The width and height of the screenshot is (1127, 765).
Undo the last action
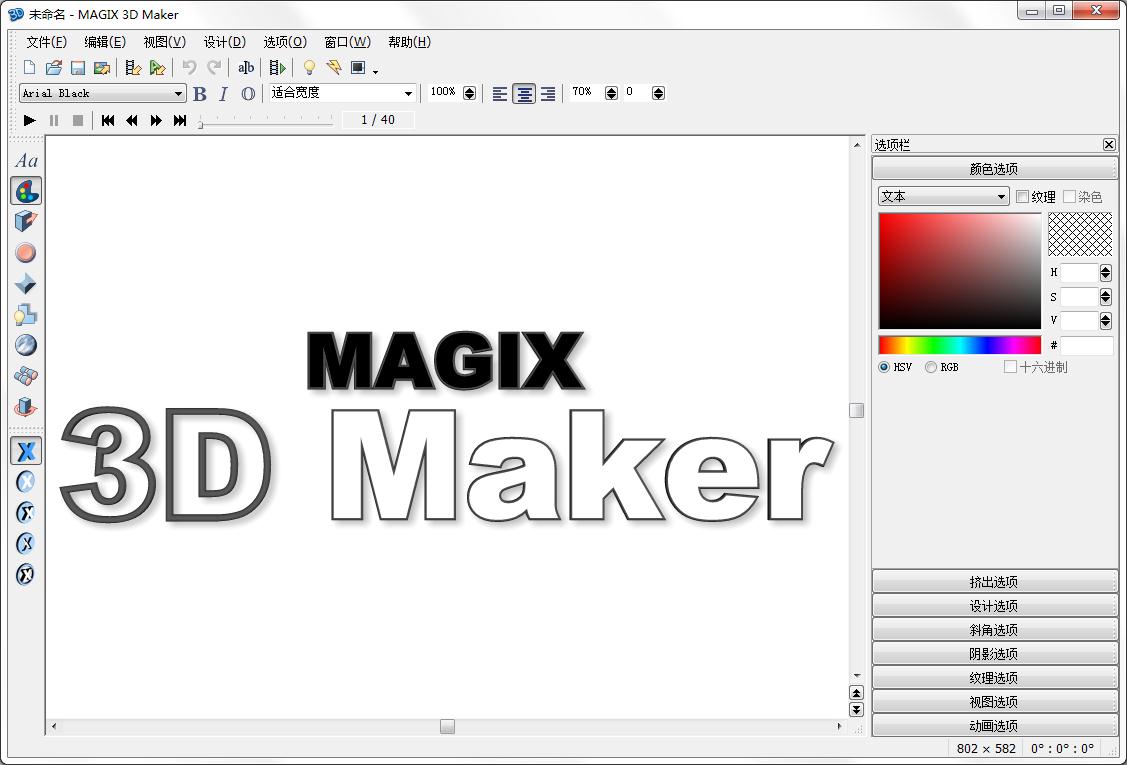coord(189,68)
